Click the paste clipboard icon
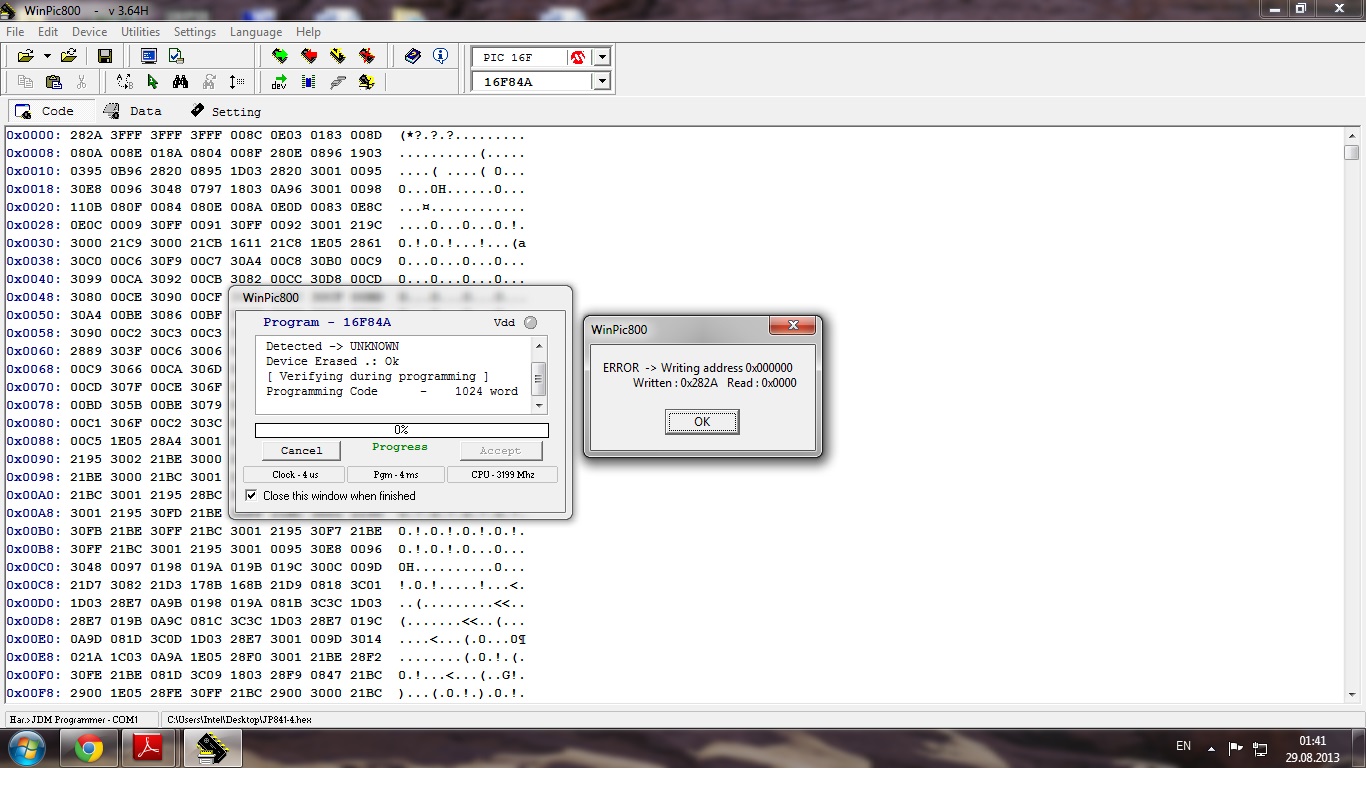The width and height of the screenshot is (1366, 788). pos(54,82)
